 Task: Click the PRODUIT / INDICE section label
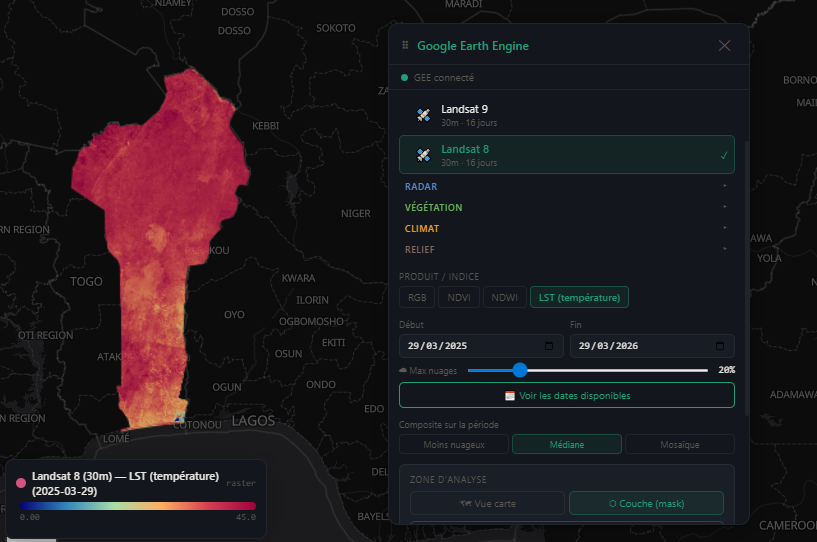pyautogui.click(x=439, y=276)
